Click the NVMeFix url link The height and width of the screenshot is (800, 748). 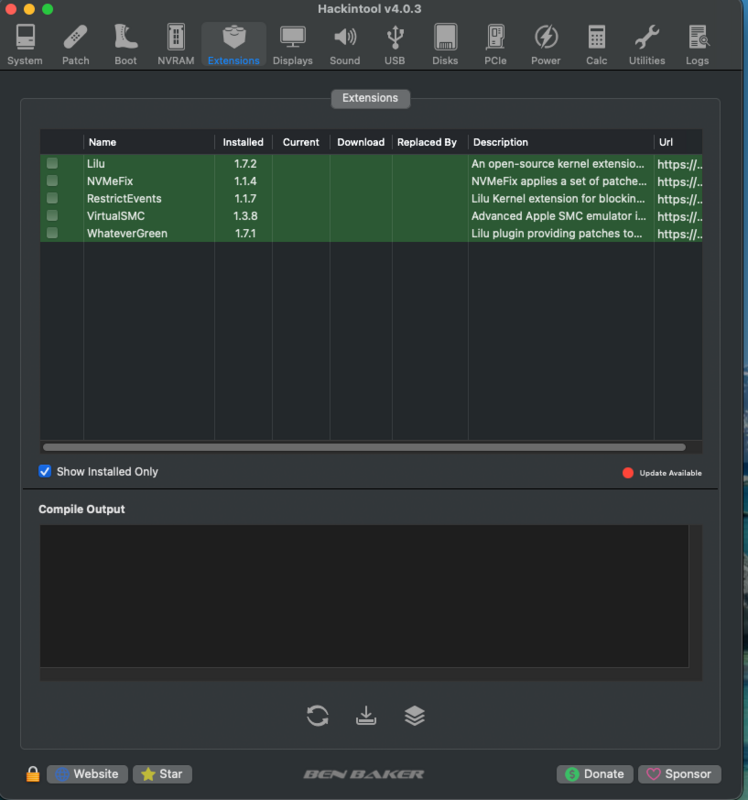(680, 182)
